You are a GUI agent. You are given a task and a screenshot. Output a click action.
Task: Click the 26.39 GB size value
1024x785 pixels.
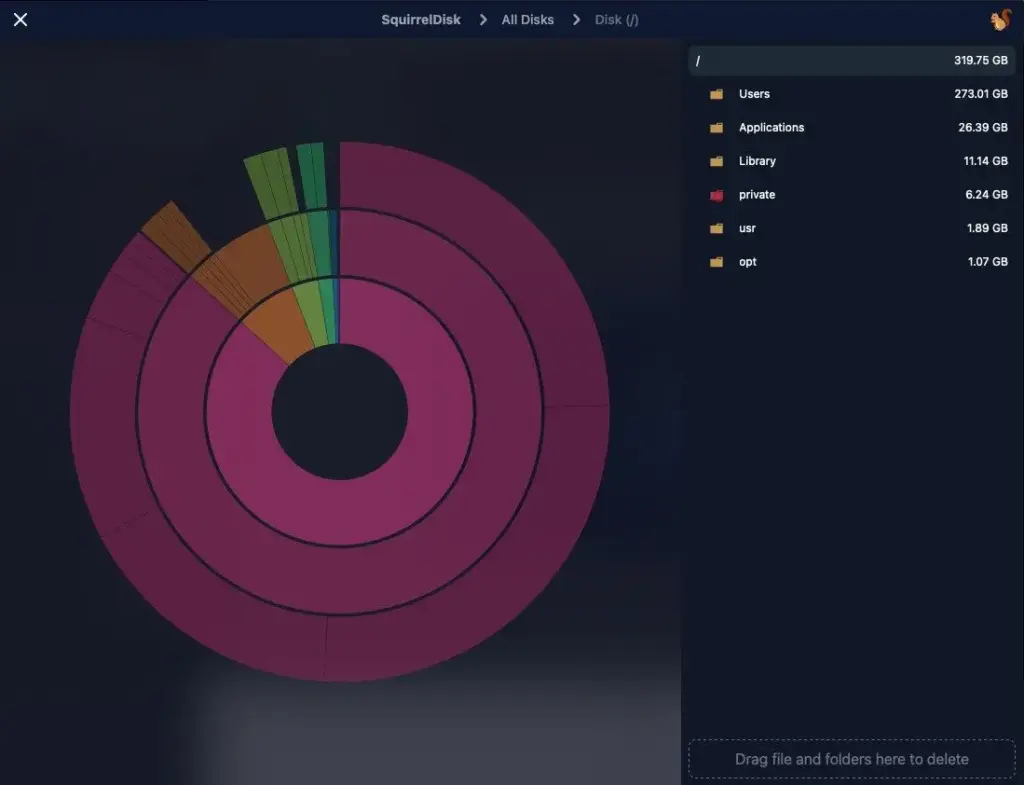(982, 127)
